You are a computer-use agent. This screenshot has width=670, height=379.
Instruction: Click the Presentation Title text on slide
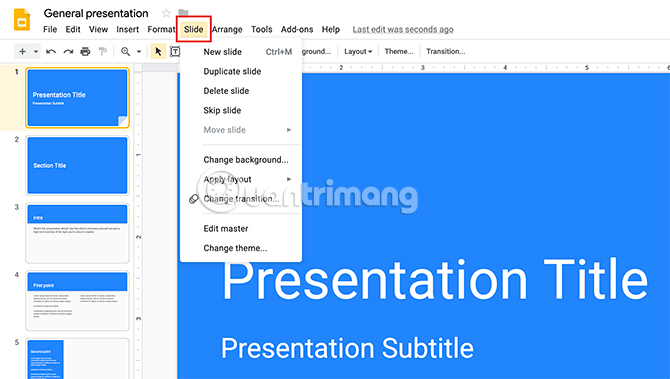(x=435, y=280)
